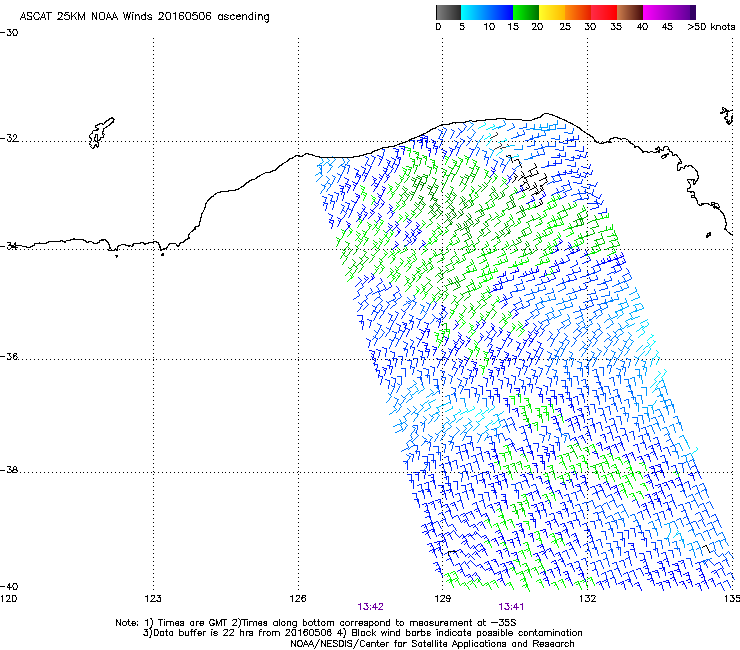
Task: Click the '>50 knots' legend label
Action: point(711,27)
